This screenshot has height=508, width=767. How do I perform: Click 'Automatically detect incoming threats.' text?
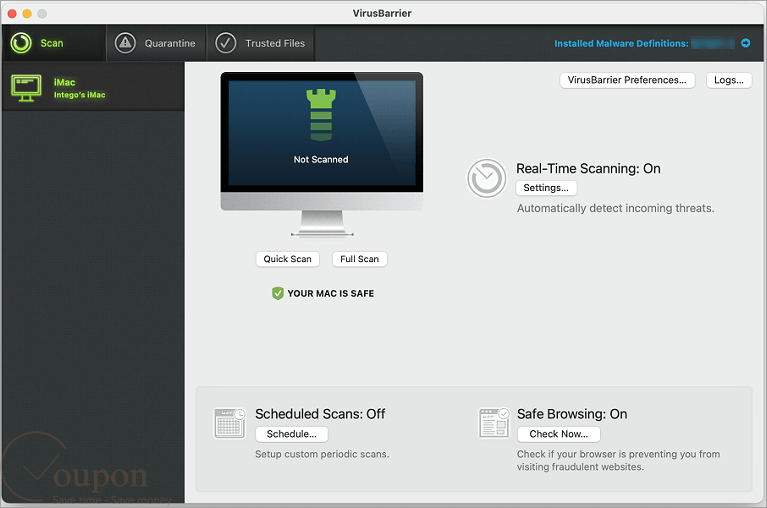point(615,208)
